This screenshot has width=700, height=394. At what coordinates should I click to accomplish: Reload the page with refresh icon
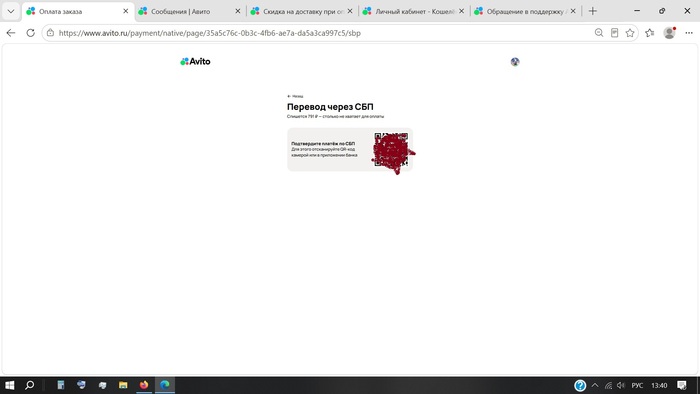pos(30,33)
